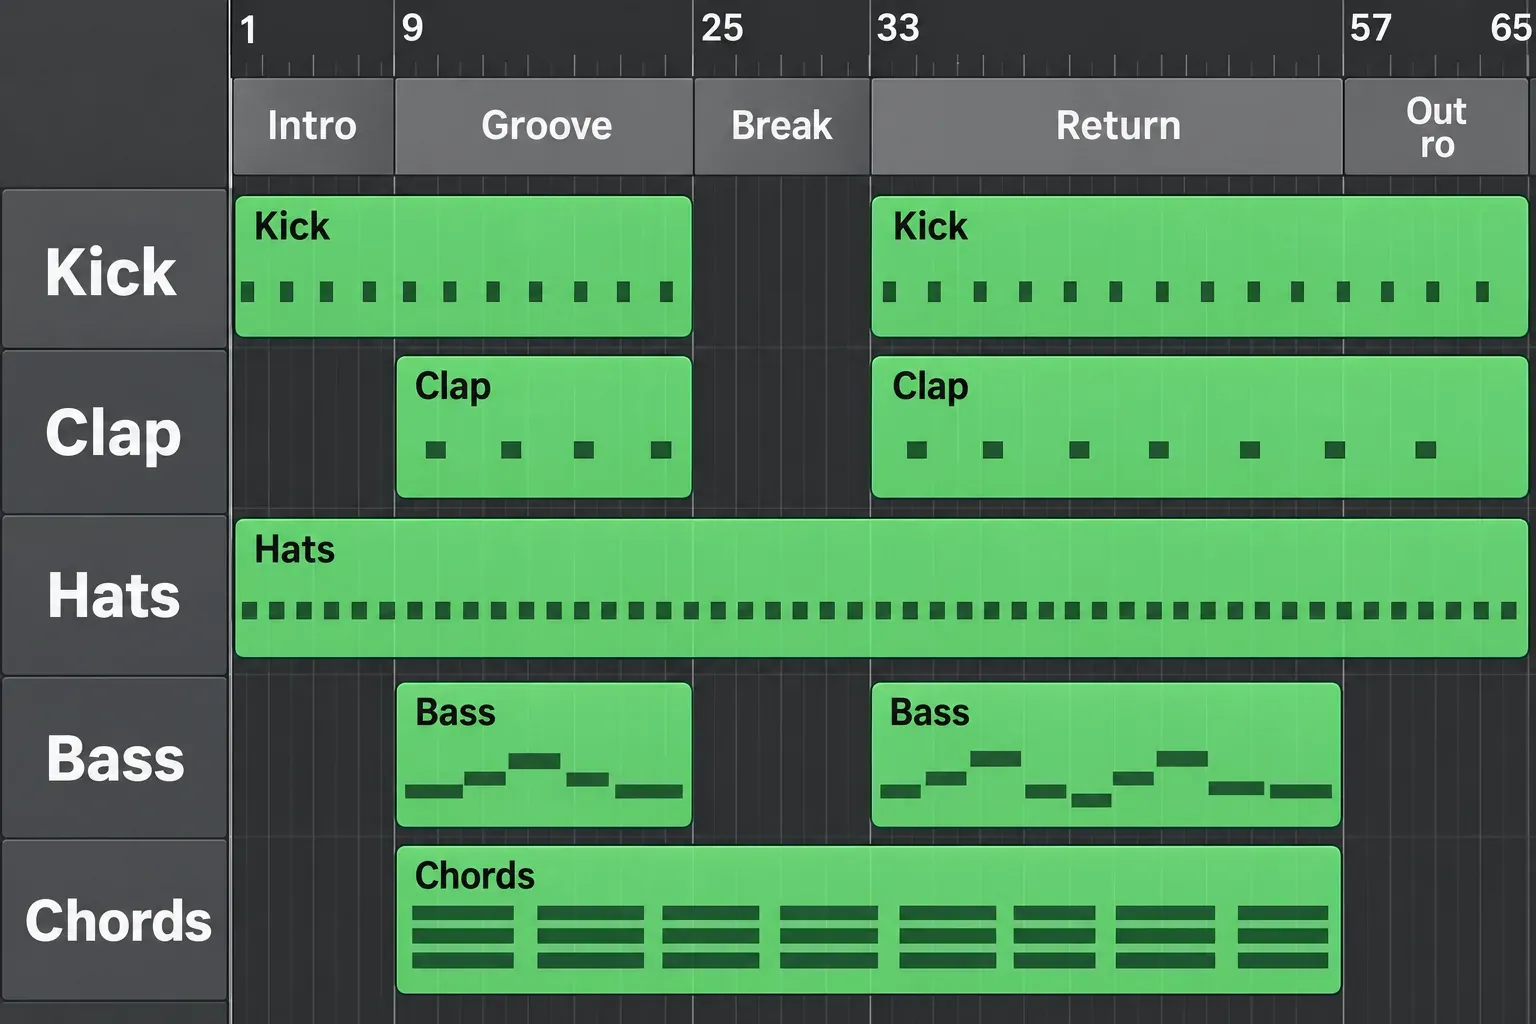Viewport: 1536px width, 1024px height.
Task: Click bar number 1 on the ruler
Action: point(249,29)
